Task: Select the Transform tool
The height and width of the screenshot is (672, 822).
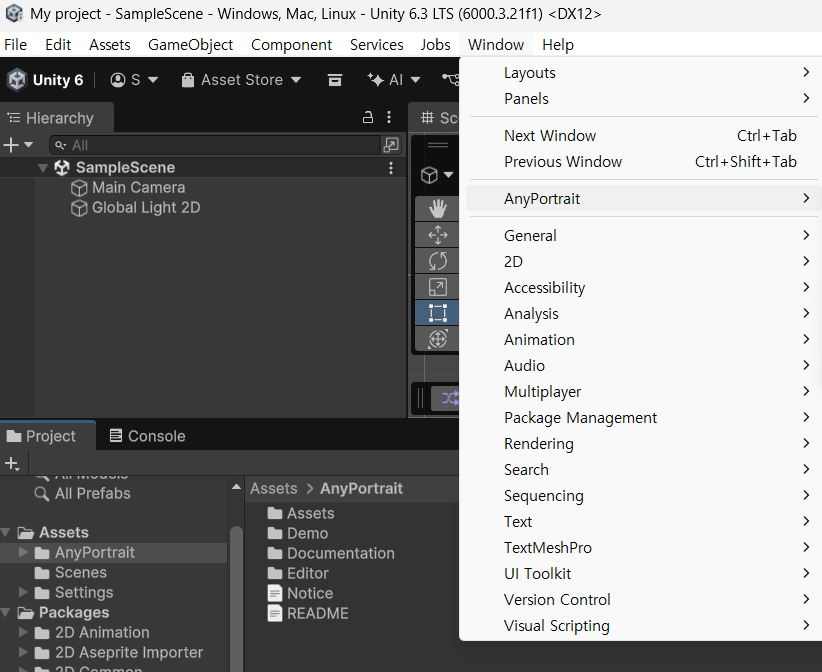Action: point(437,339)
